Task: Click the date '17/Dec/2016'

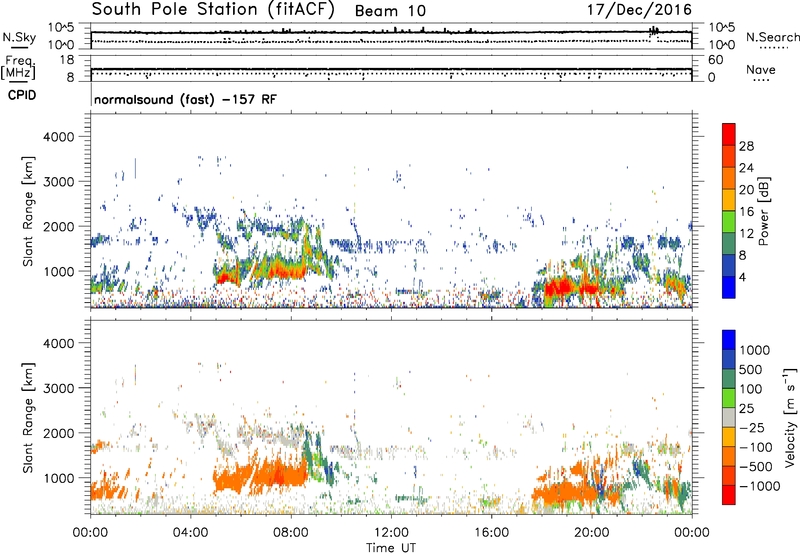Action: click(639, 9)
